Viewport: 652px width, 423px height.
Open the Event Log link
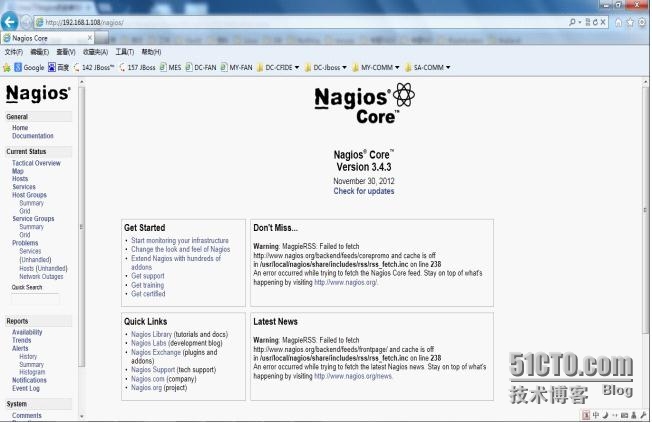26,388
